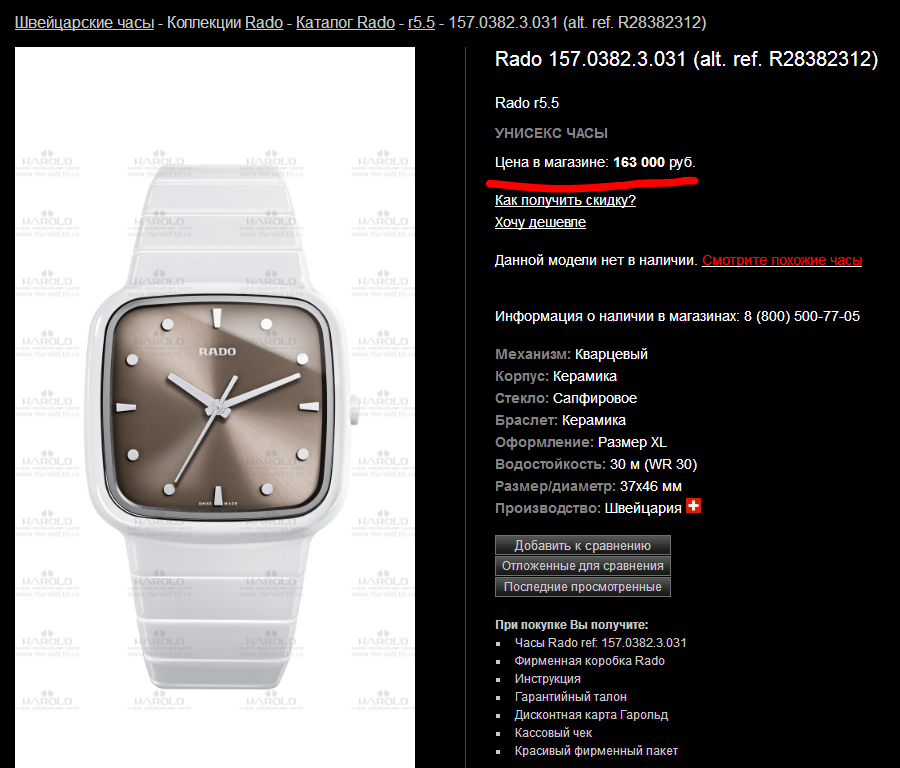The height and width of the screenshot is (768, 900).
Task: Click the Добавить к сравнению button
Action: (583, 545)
